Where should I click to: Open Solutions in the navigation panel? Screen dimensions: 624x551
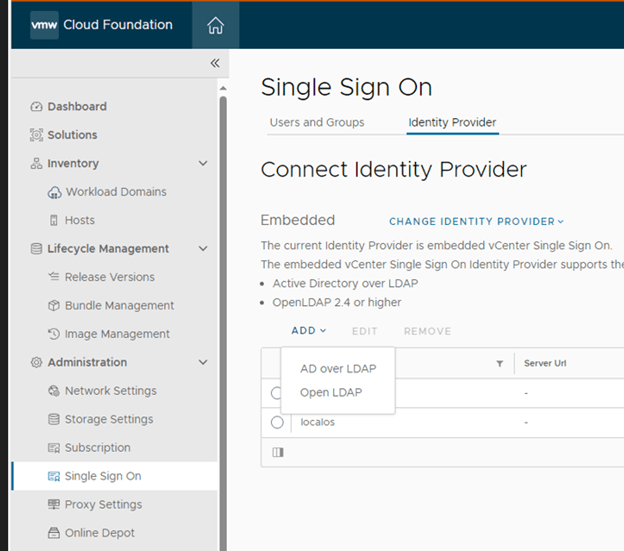coord(72,135)
